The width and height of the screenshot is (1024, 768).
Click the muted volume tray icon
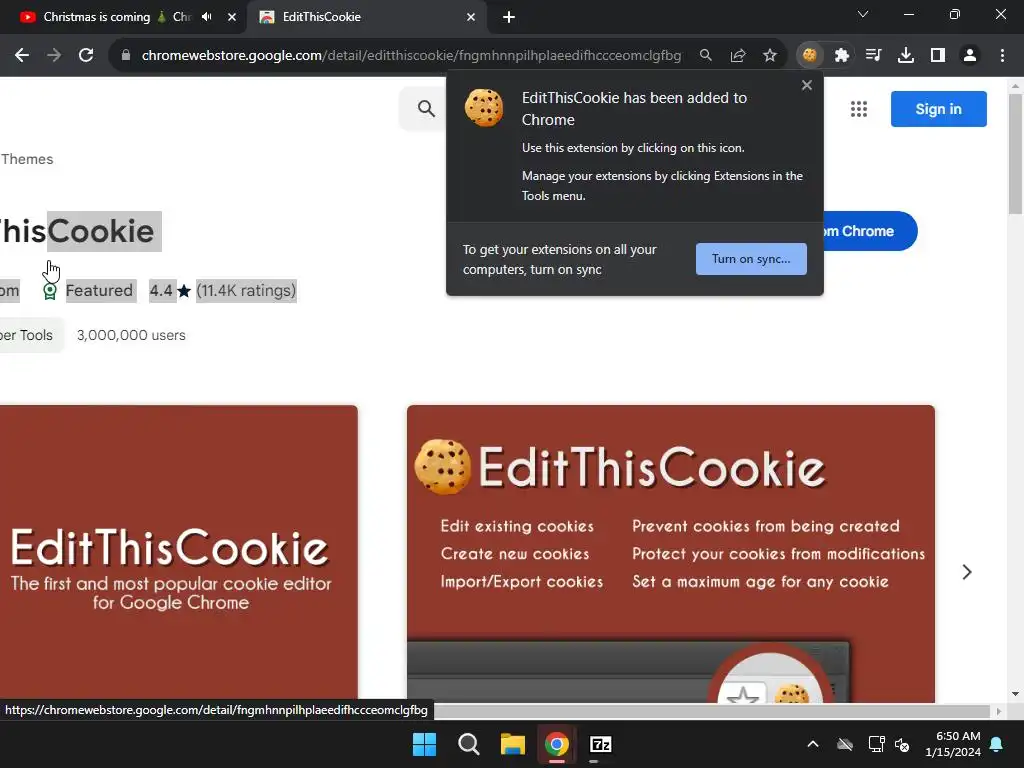(902, 744)
